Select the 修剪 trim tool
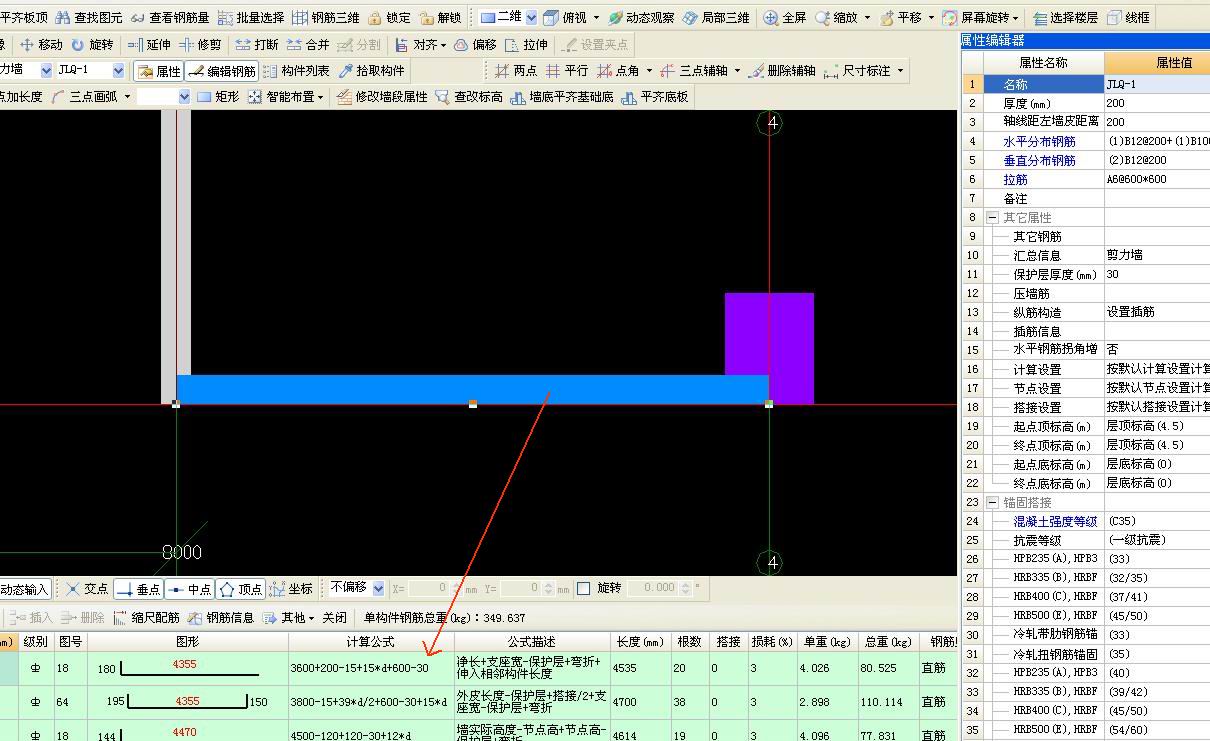 200,45
